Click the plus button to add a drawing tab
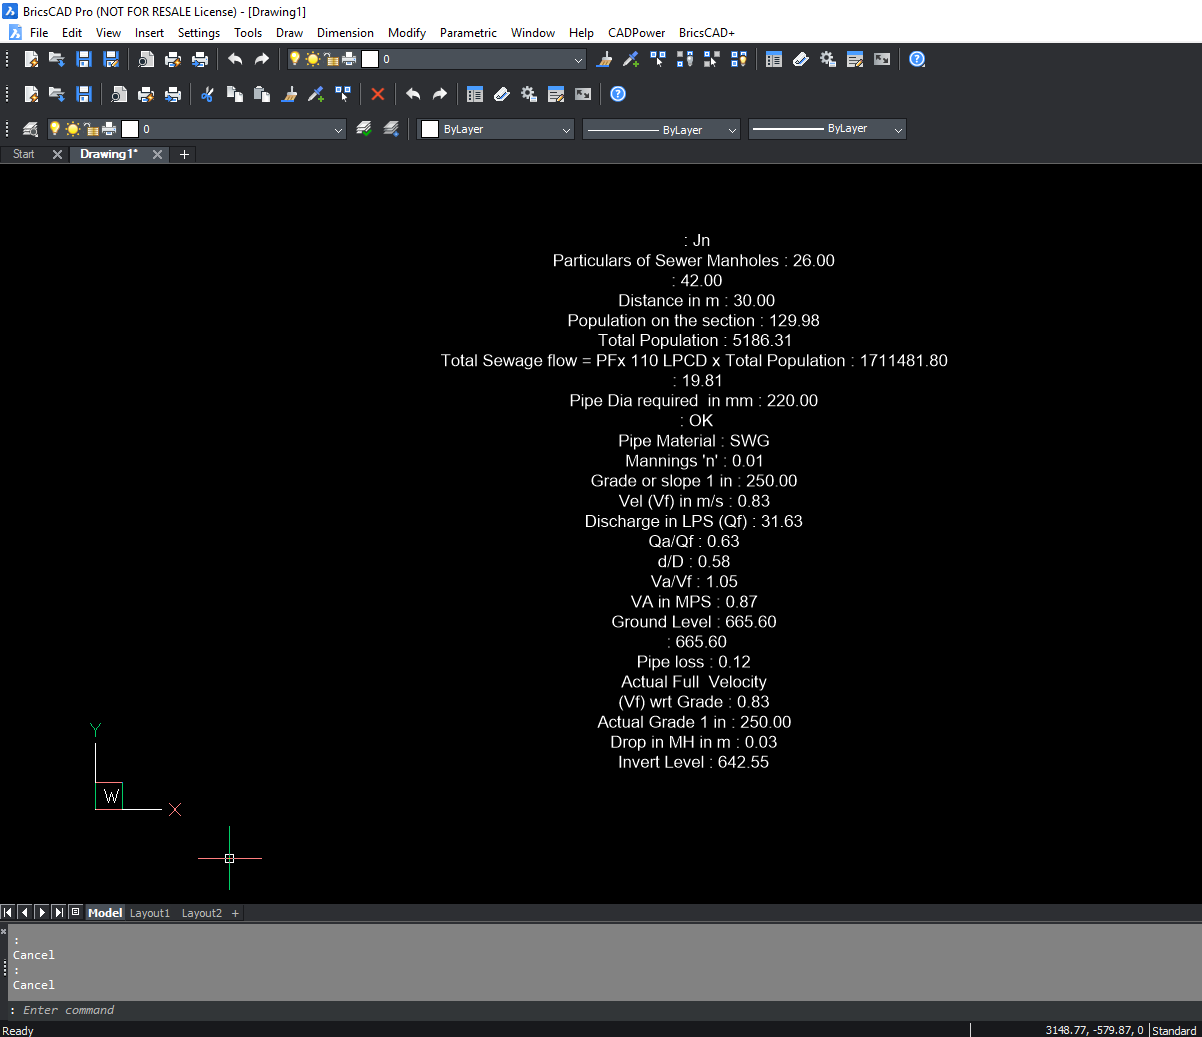This screenshot has width=1202, height=1037. coord(184,154)
